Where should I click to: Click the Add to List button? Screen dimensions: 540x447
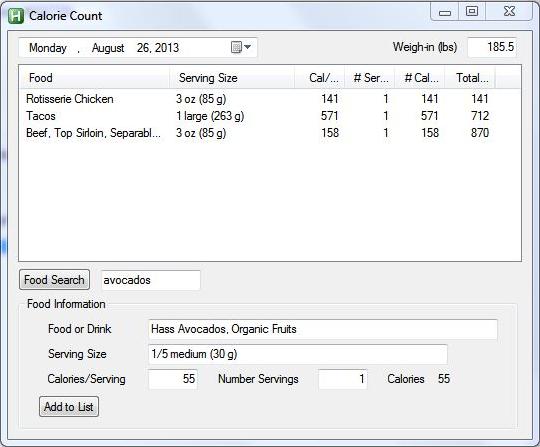coord(69,407)
